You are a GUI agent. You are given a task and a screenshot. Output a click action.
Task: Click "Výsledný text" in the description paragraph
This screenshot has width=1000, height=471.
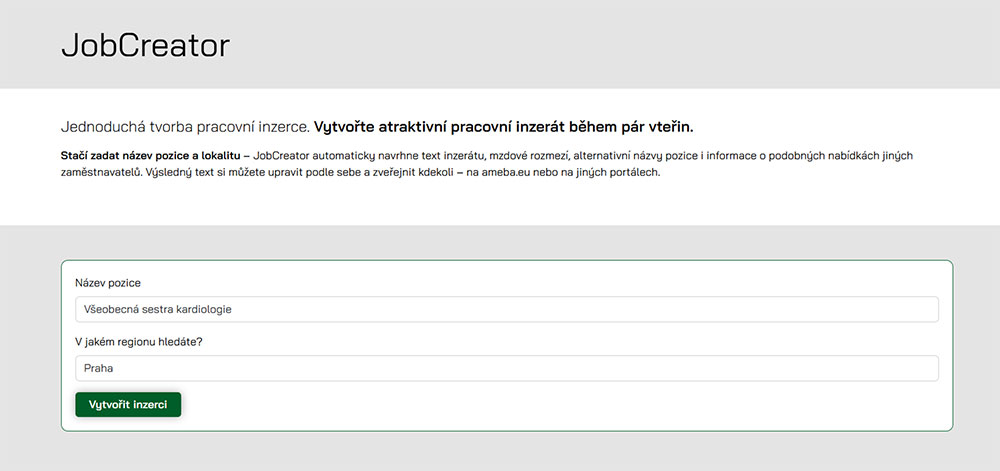click(187, 172)
